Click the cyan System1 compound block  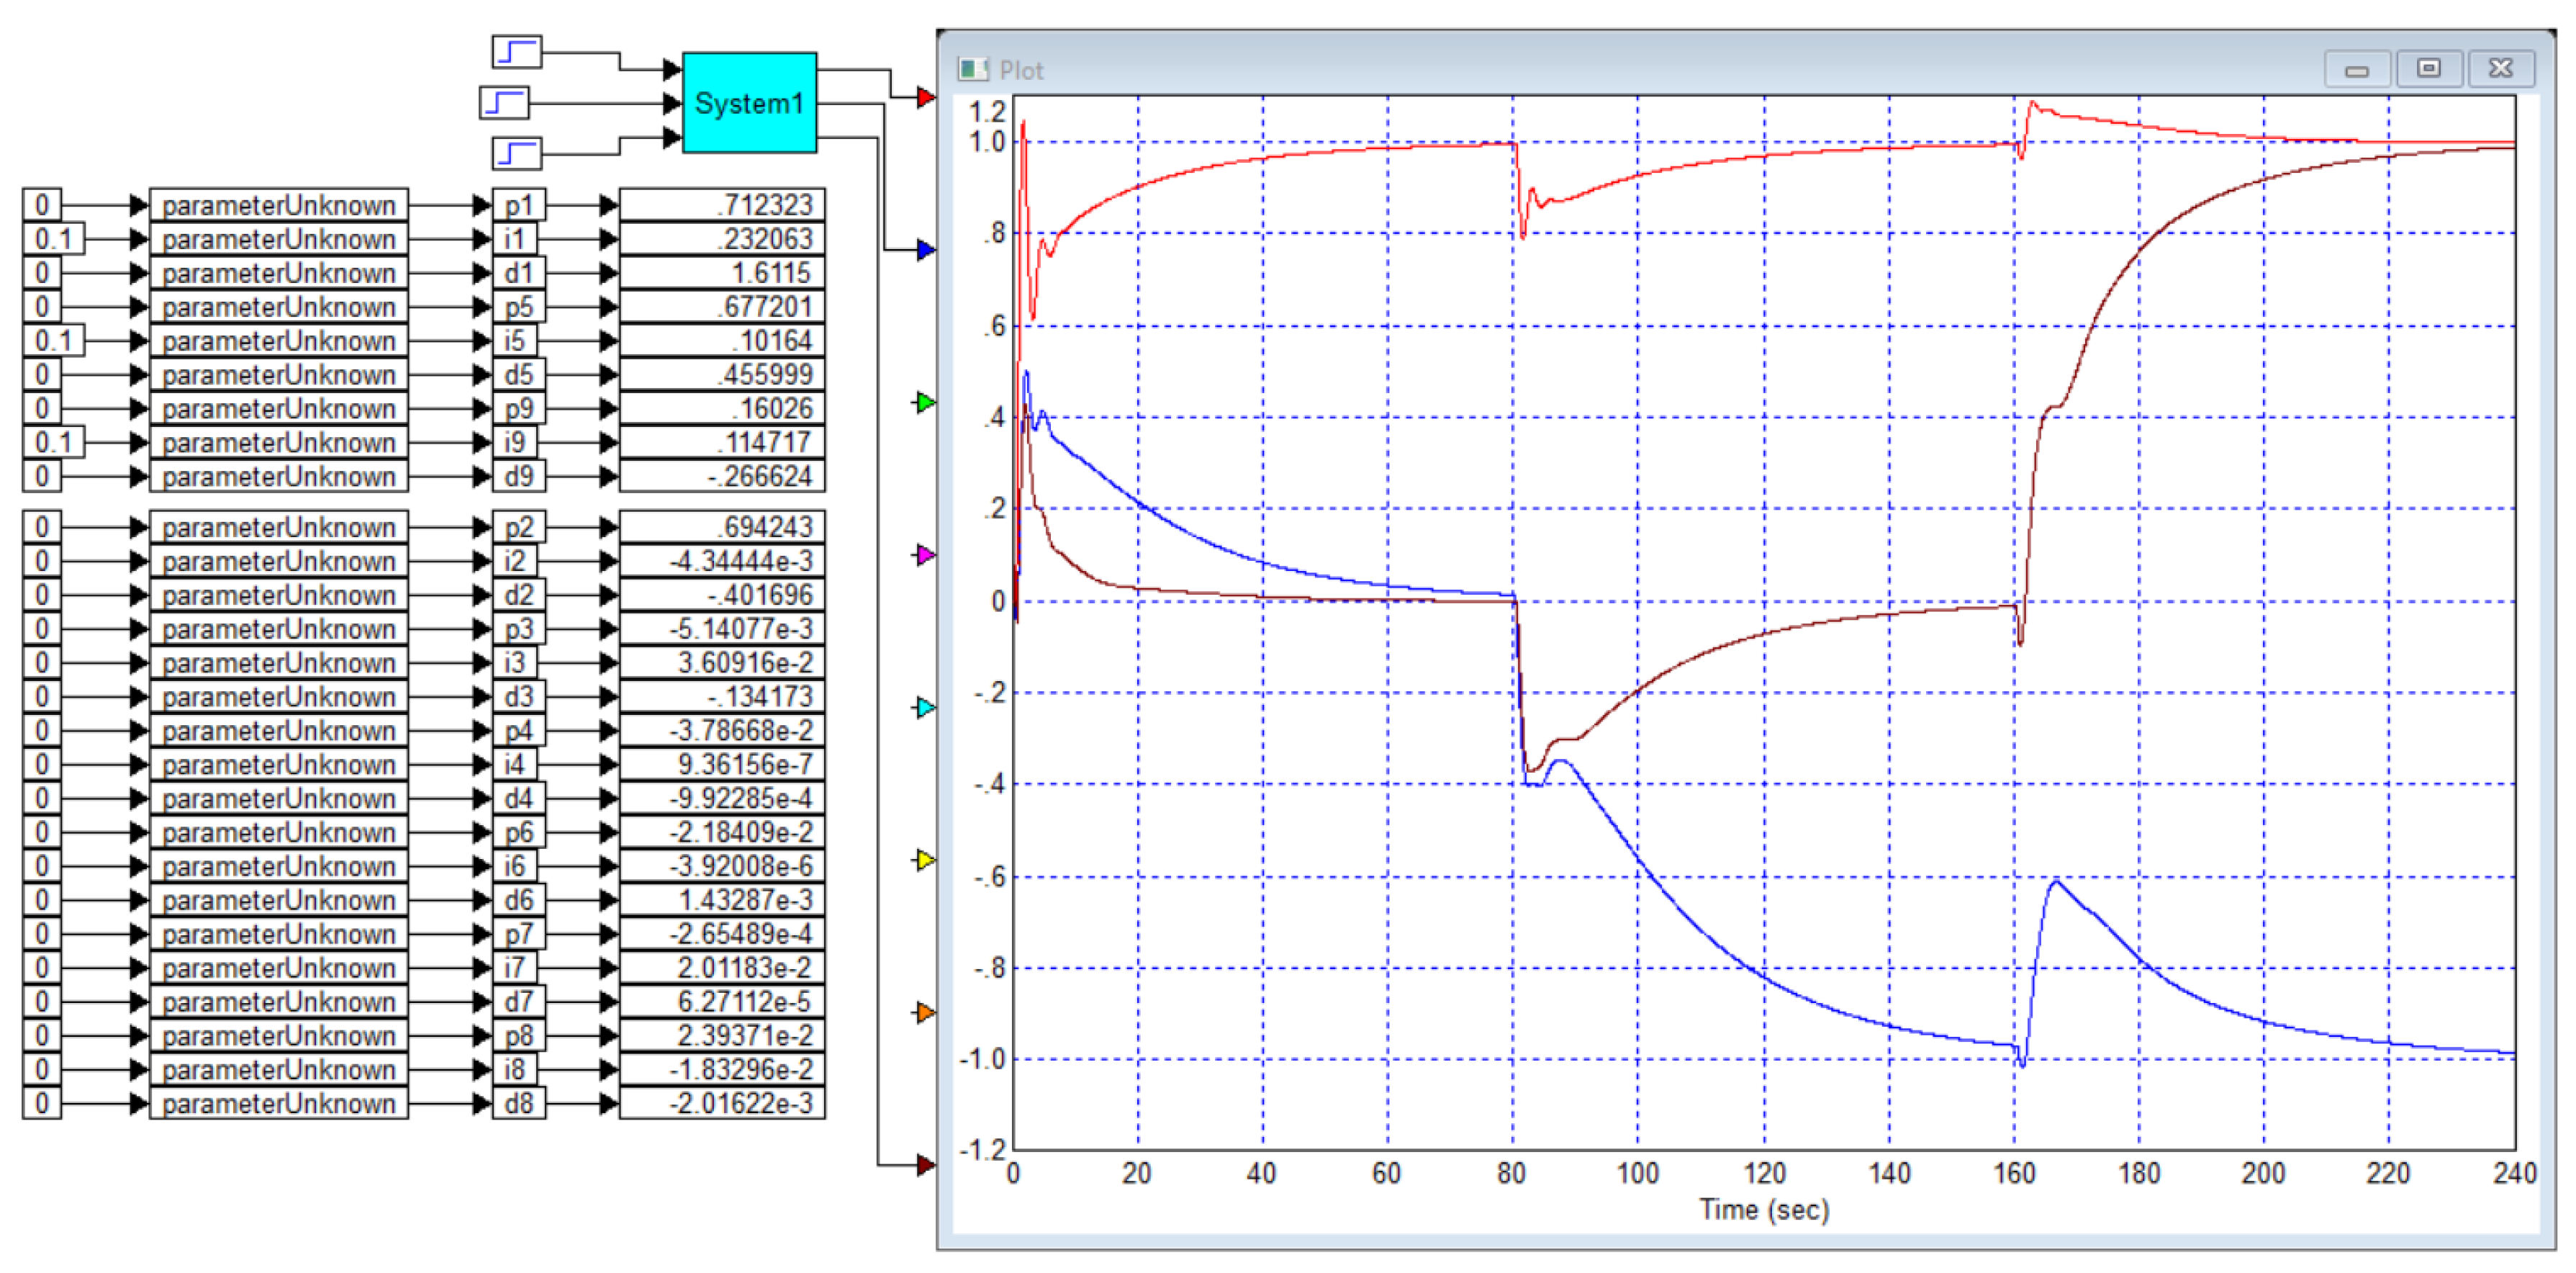click(x=749, y=102)
